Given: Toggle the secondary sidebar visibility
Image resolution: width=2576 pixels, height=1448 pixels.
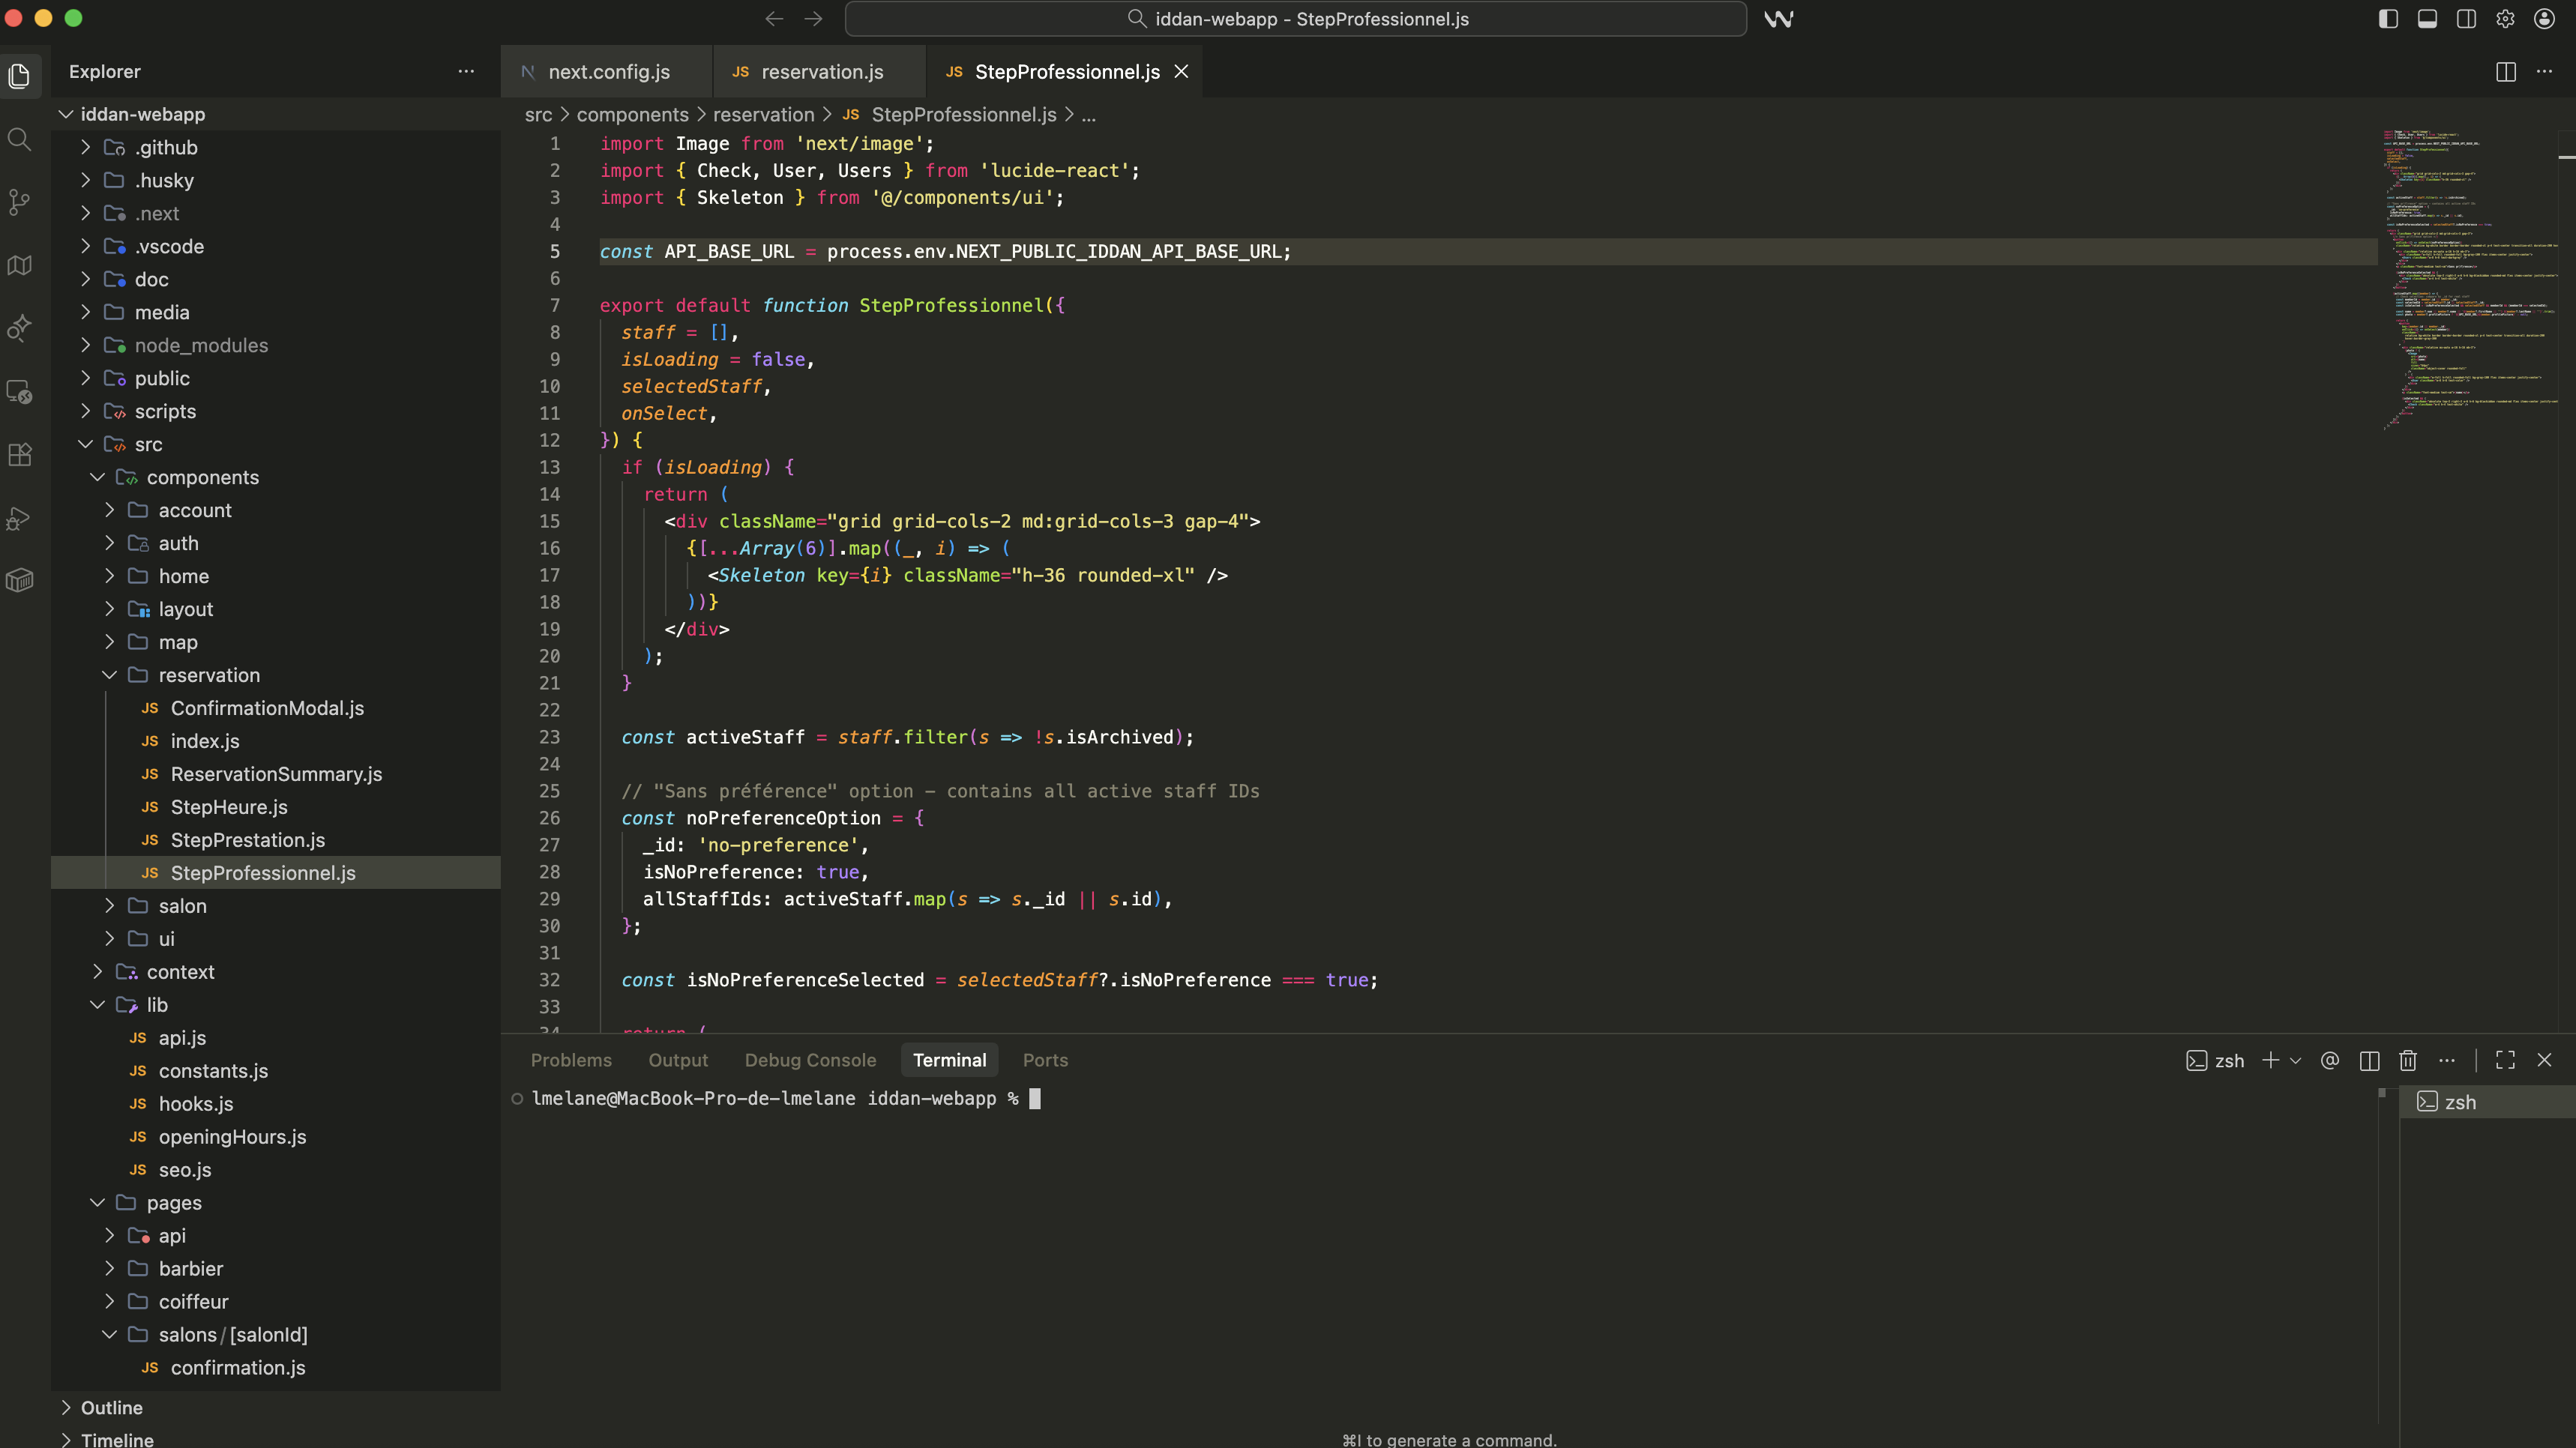Looking at the screenshot, I should 2466,18.
